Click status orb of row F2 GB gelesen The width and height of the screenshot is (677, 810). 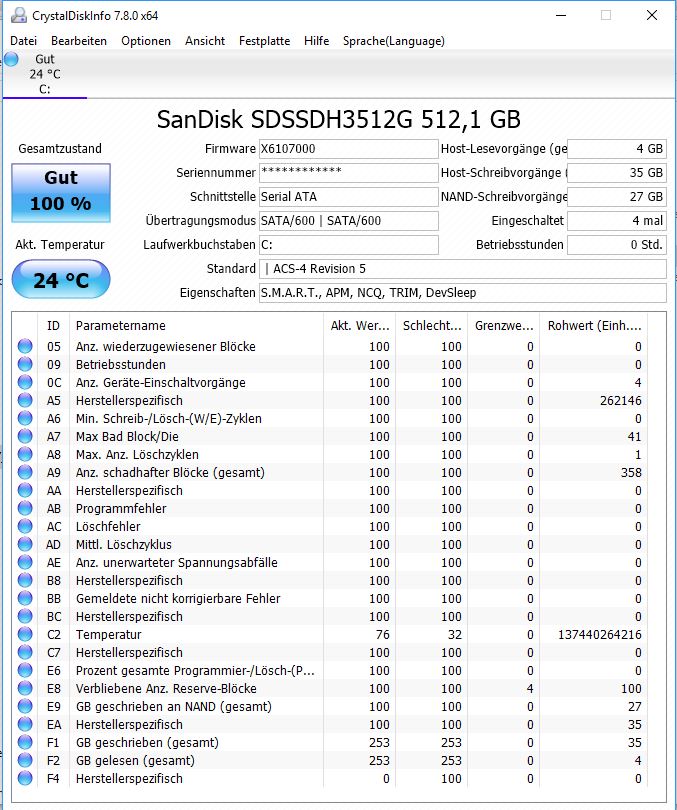[25, 760]
